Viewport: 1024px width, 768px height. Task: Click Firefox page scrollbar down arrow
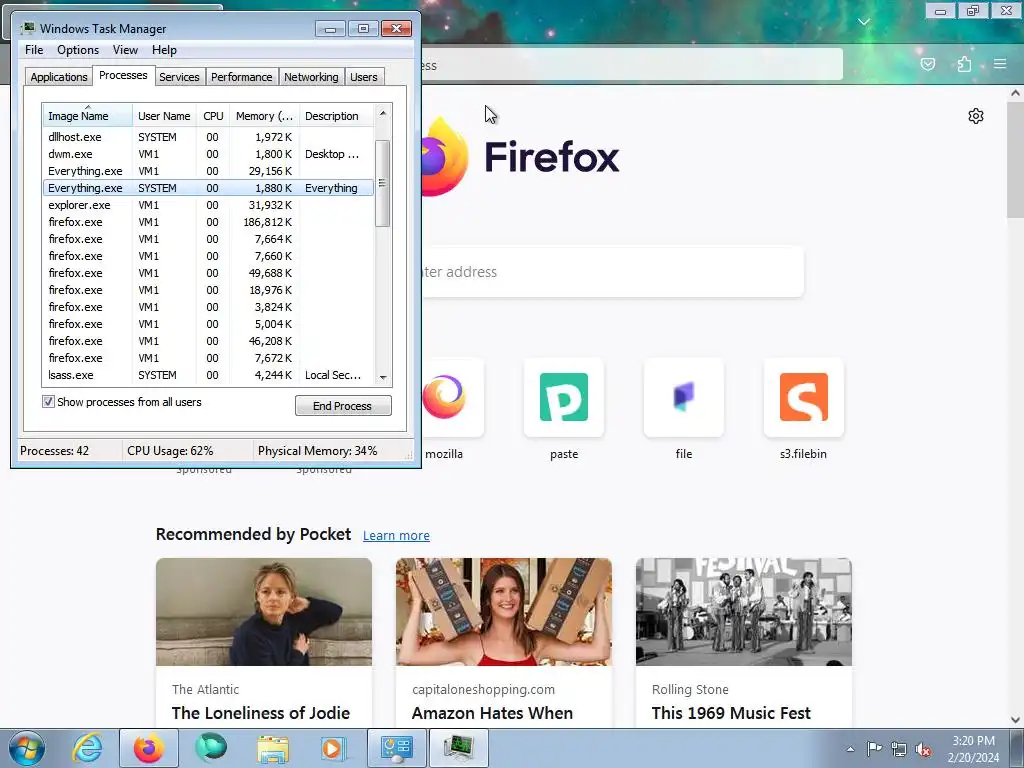click(1016, 720)
